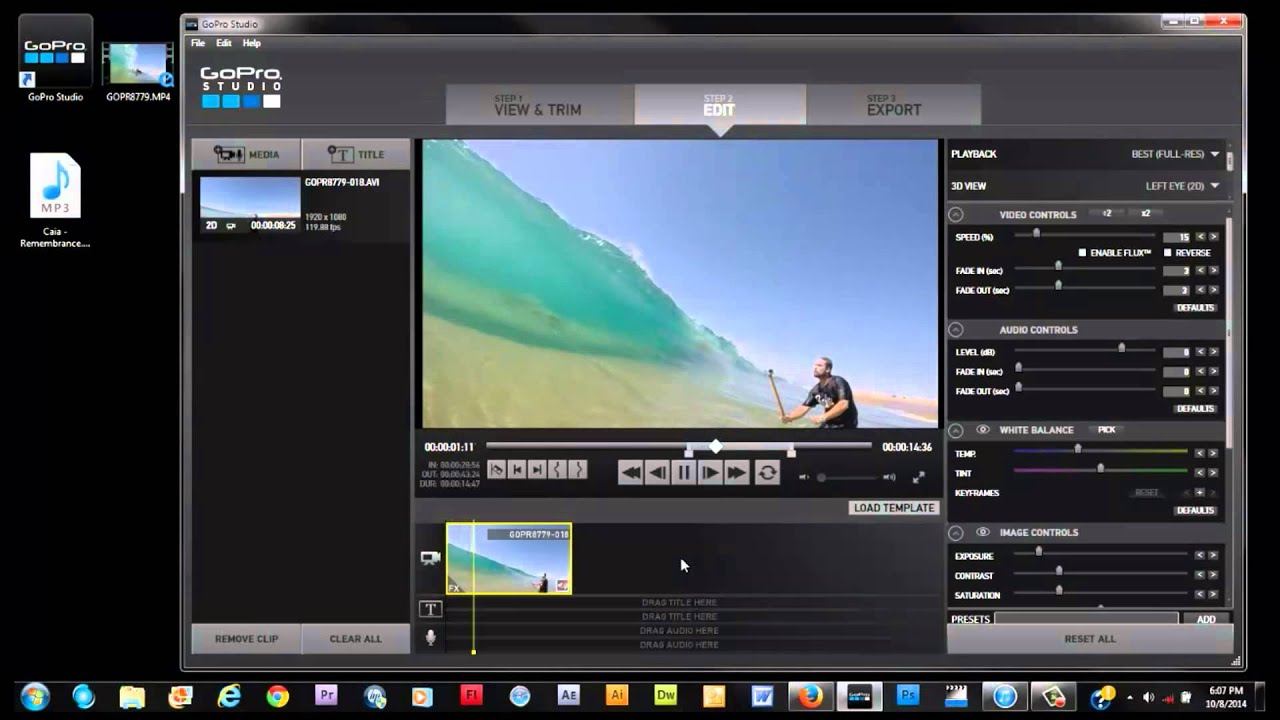The image size is (1280, 720).
Task: Click the playhead diamond on scrub bar
Action: 716,446
